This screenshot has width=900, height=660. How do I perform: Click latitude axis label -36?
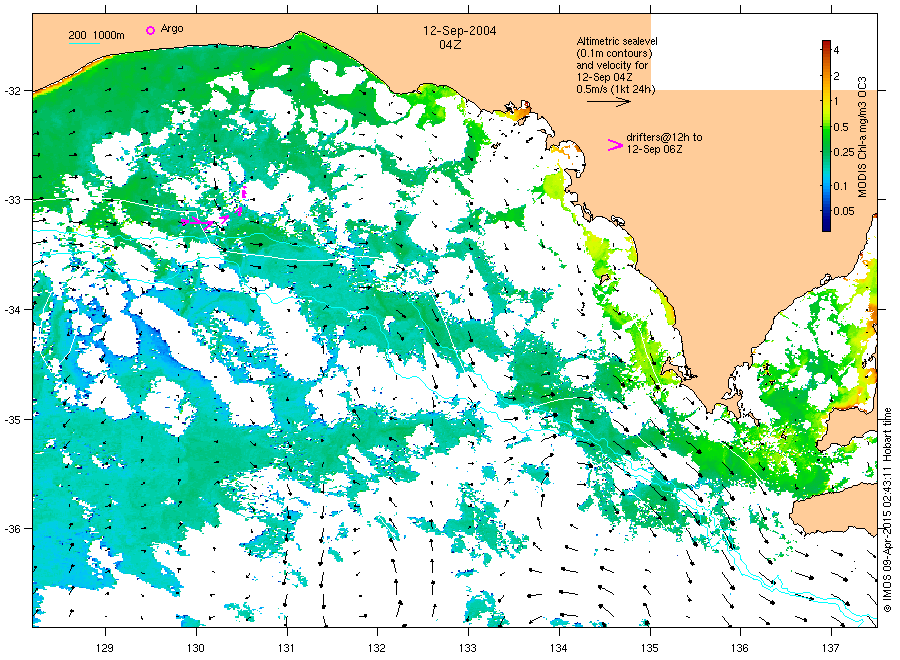click(12, 529)
